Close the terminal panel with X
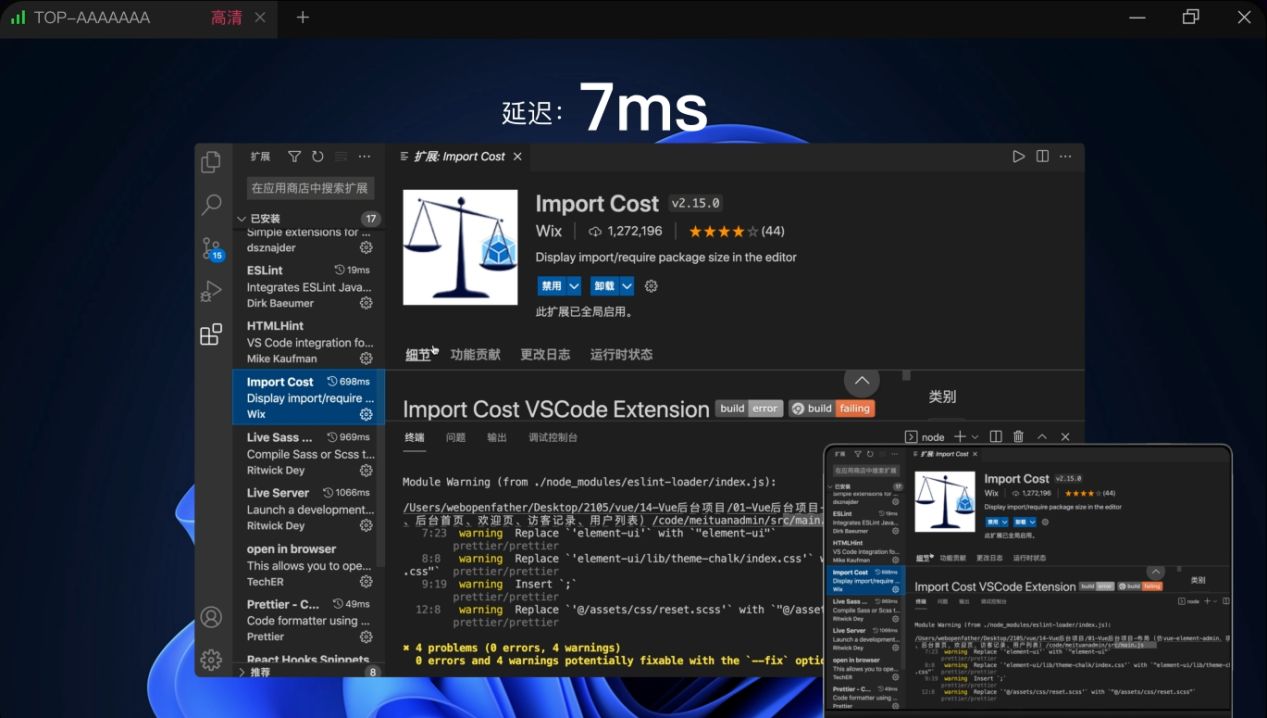Screen dimensions: 1267x718 1065,437
